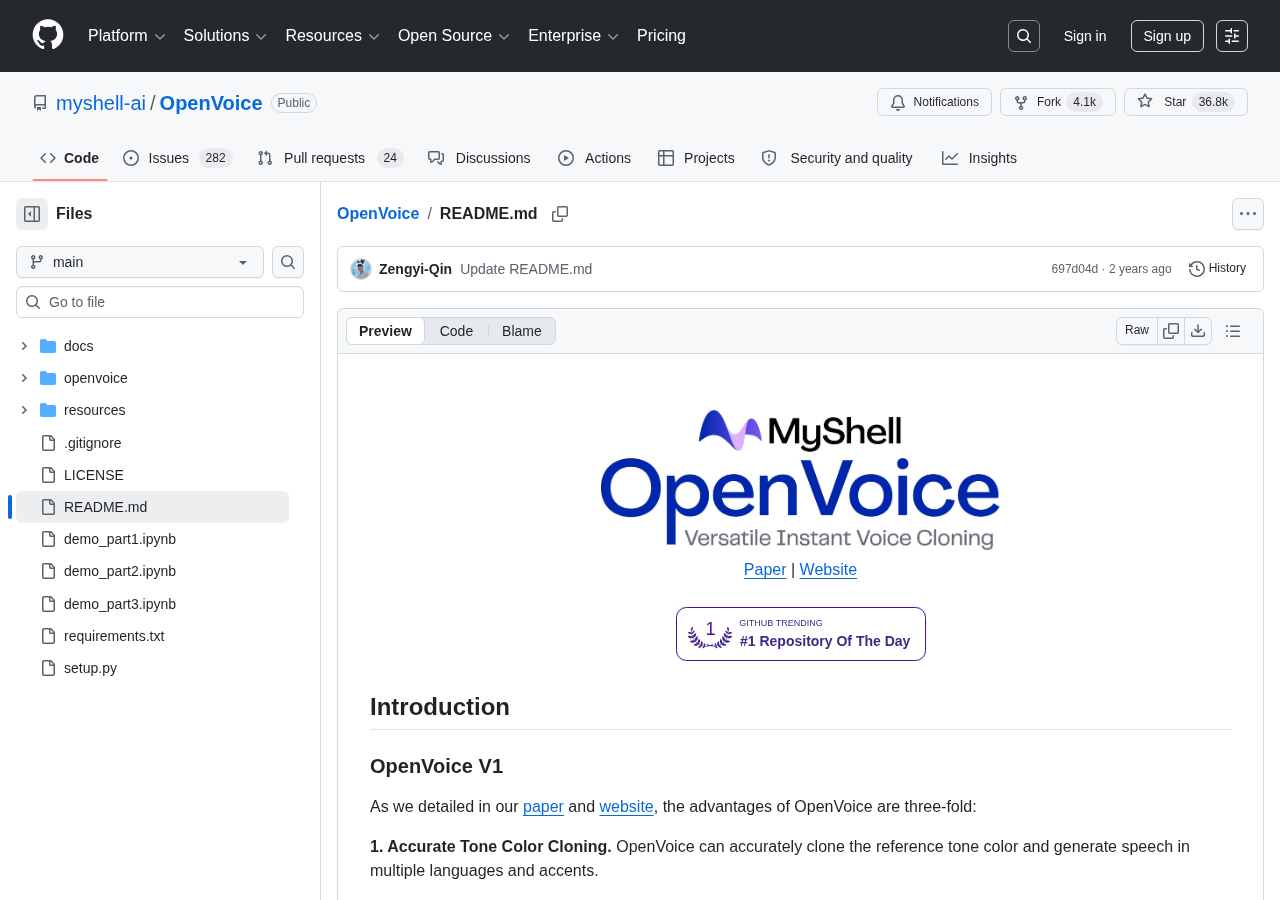
Task: Open the OpenVoice repository name link
Action: click(211, 103)
